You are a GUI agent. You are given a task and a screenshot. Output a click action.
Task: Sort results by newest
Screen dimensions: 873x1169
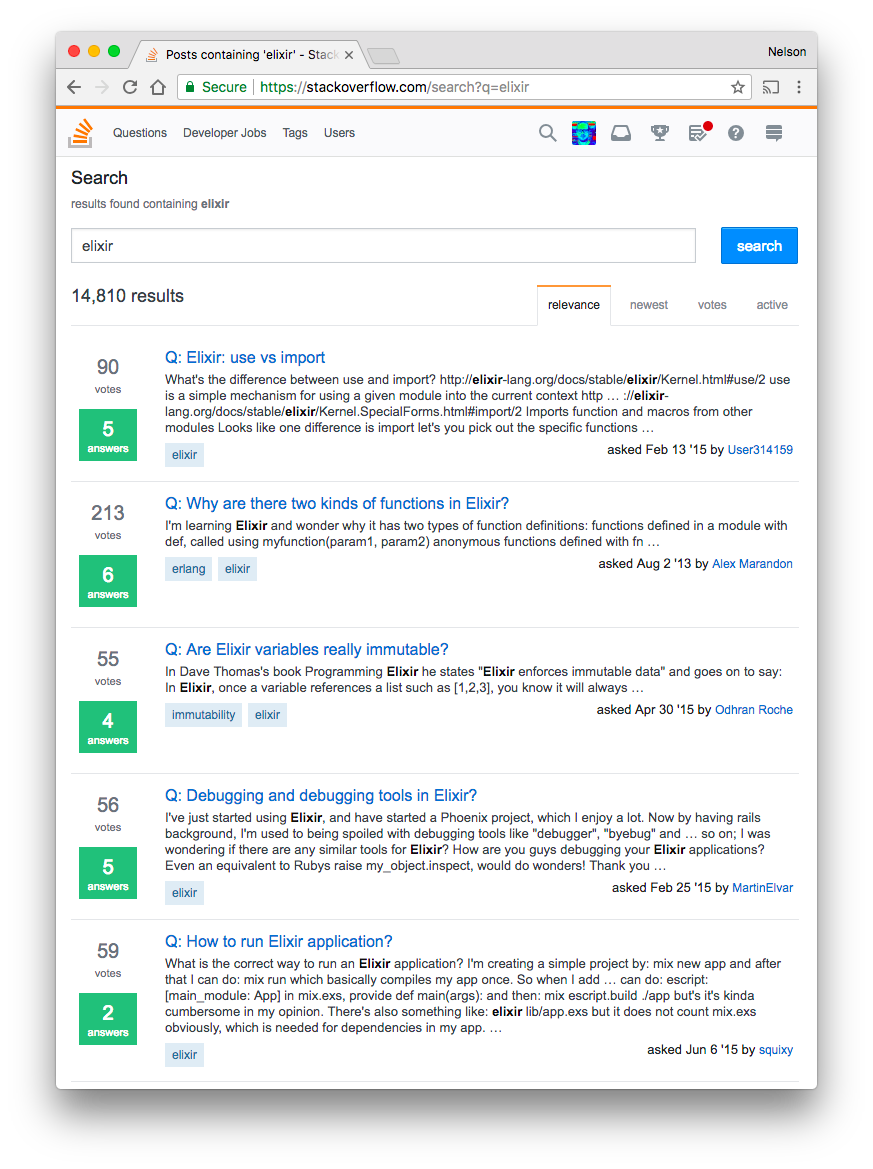point(649,305)
